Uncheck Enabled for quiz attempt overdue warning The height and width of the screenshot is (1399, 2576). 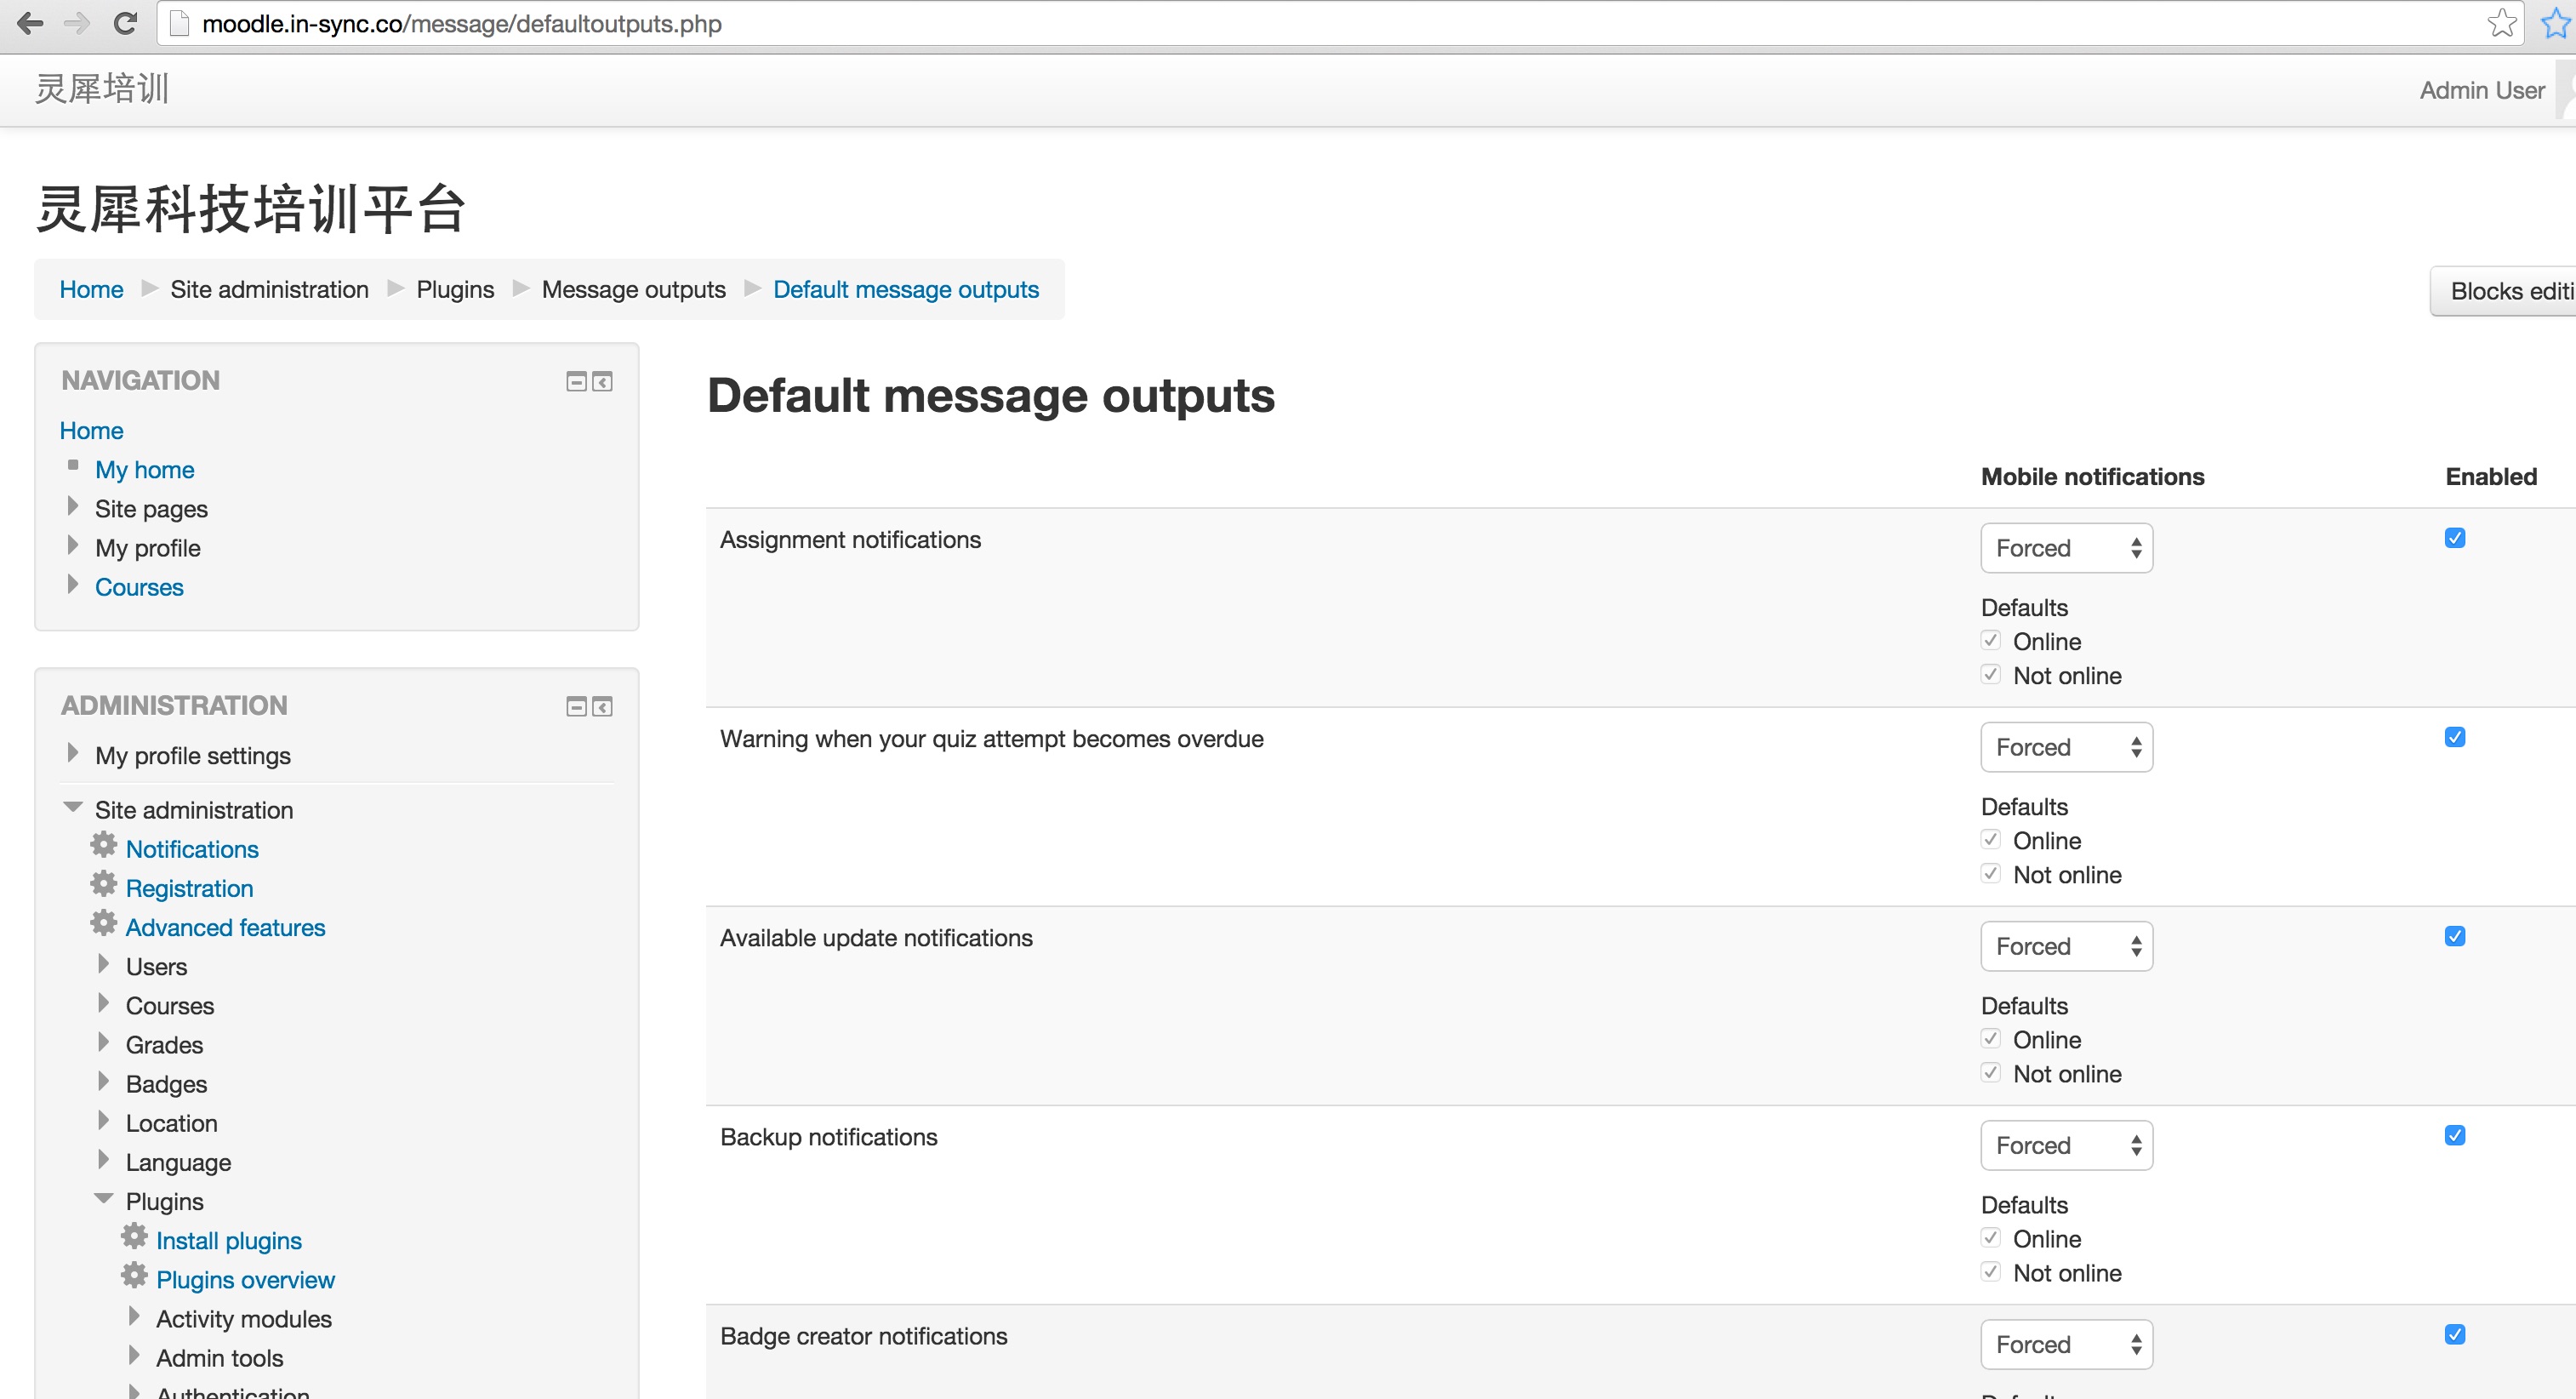[2455, 737]
